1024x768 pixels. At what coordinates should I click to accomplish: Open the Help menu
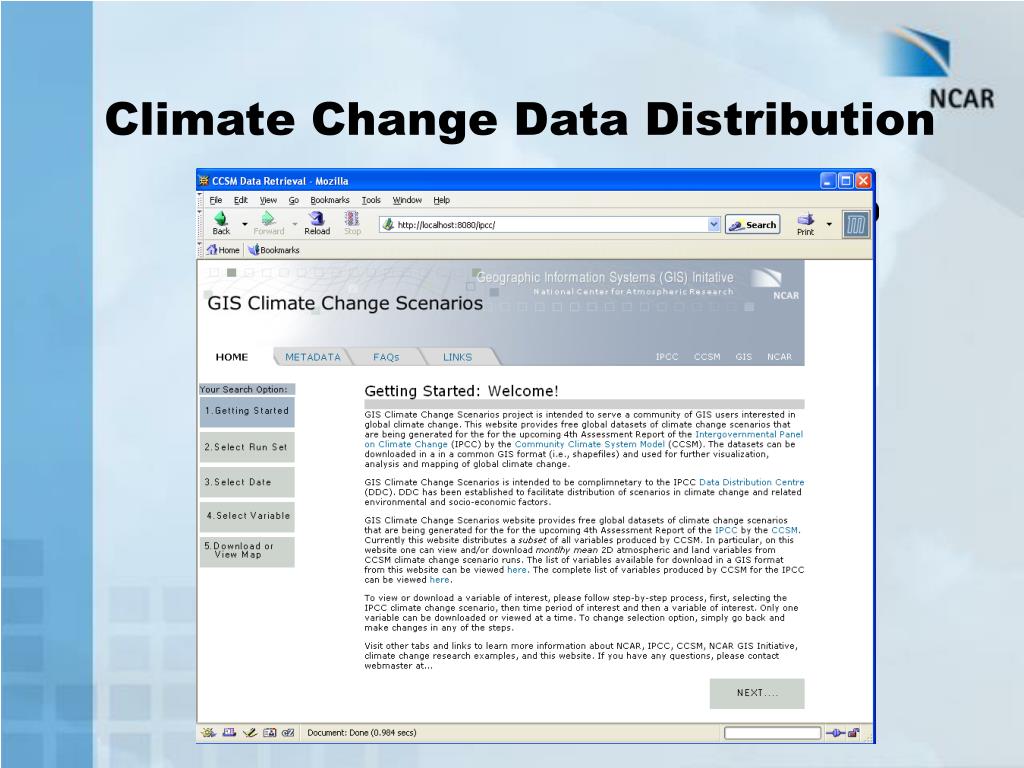click(441, 200)
